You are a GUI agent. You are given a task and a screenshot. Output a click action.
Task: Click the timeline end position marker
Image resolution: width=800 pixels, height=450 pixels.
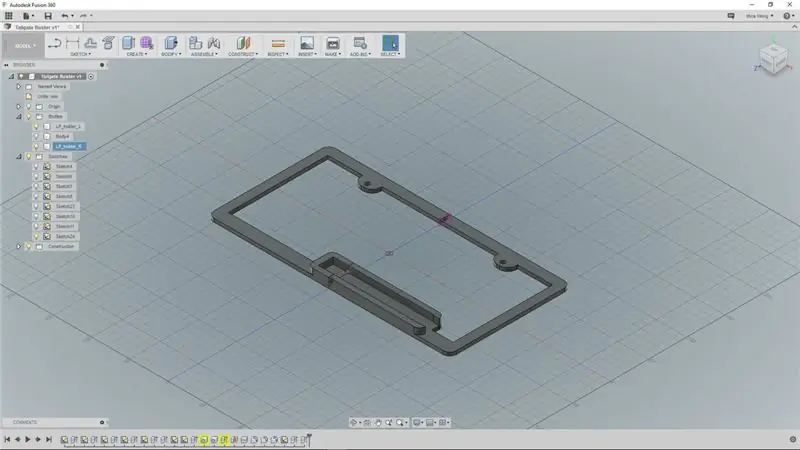coord(309,439)
